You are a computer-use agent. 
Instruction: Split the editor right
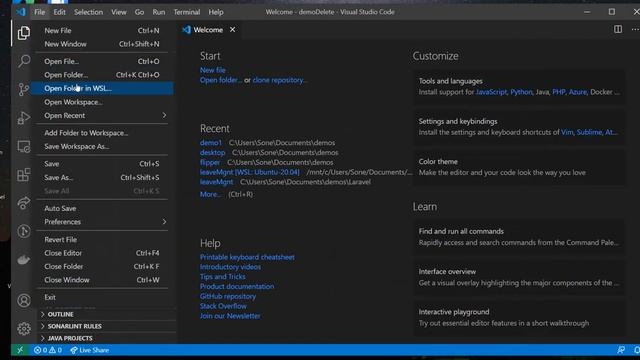(x=618, y=29)
